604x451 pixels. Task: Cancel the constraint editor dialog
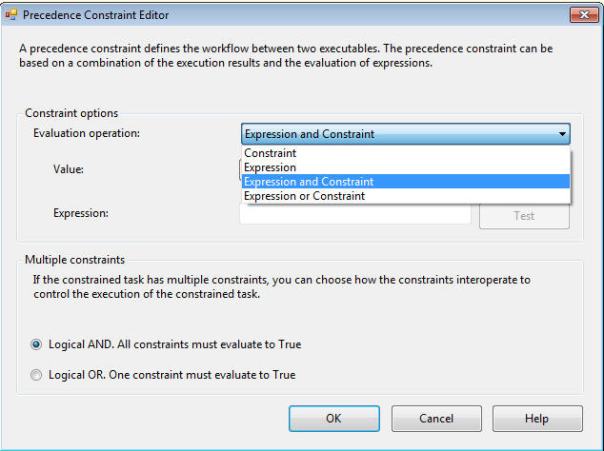pos(431,420)
